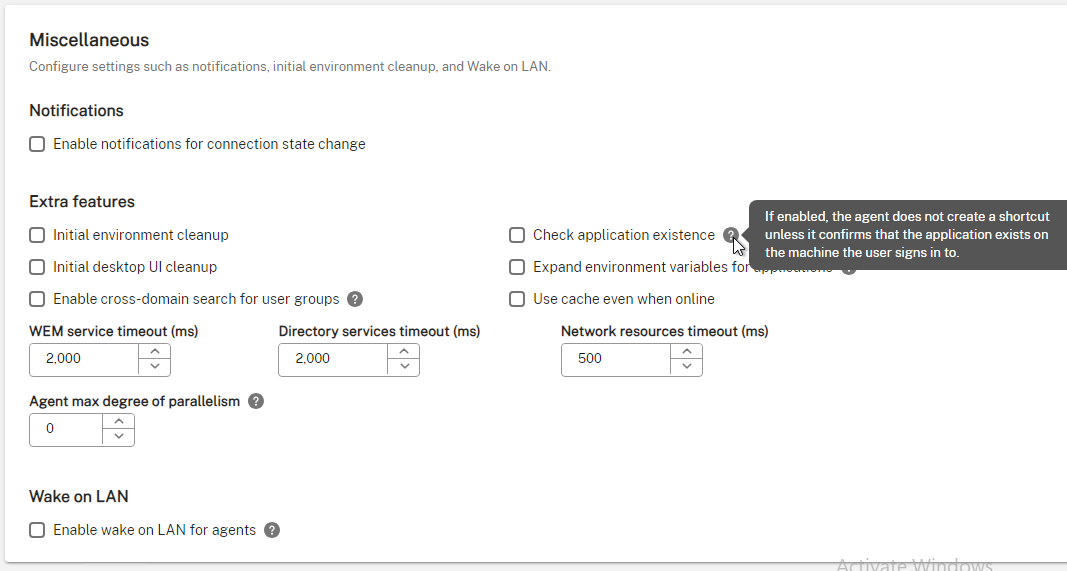Click help icon for wake on LAN
Image resolution: width=1067 pixels, height=571 pixels.
[272, 529]
